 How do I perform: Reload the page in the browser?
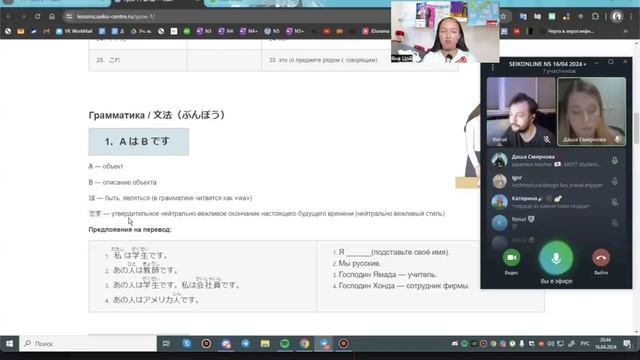point(38,16)
